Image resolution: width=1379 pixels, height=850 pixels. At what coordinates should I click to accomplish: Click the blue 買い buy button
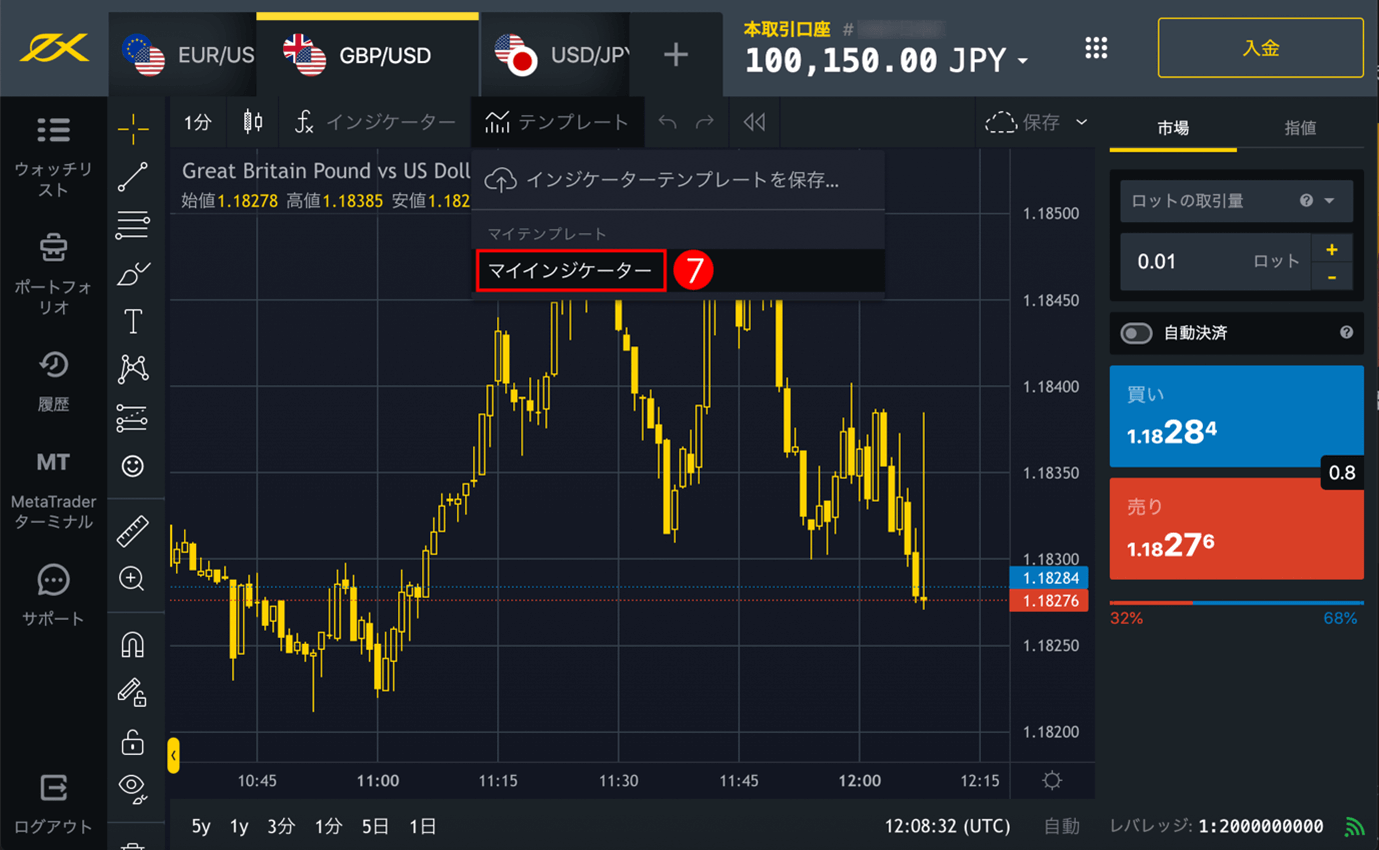1236,416
